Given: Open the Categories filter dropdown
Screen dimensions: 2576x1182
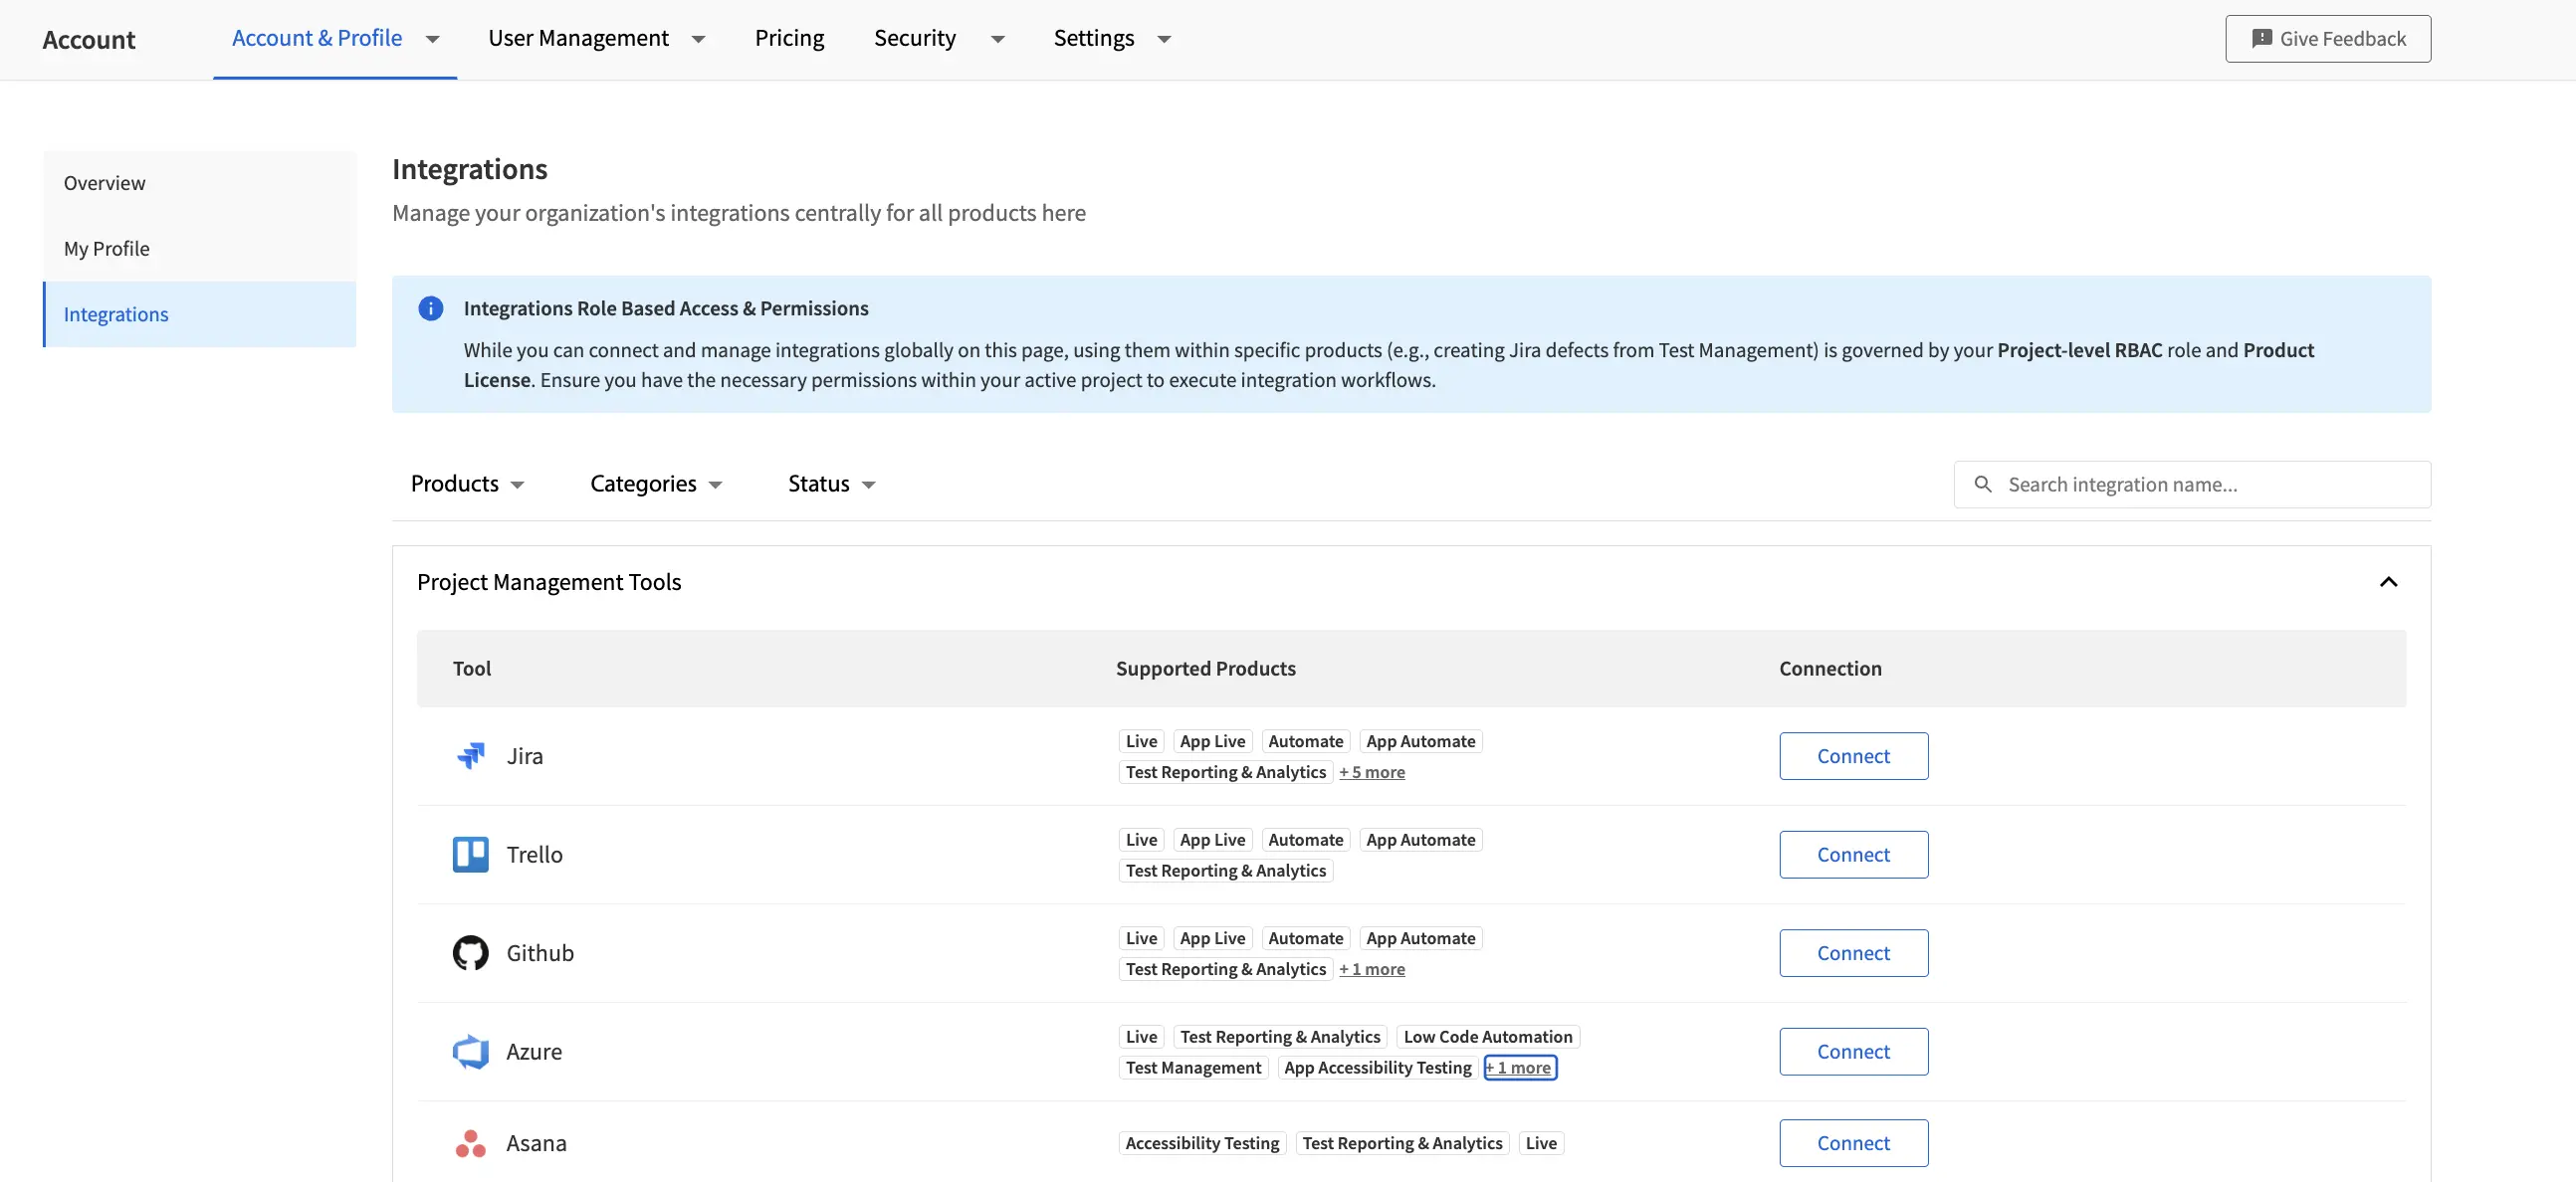Looking at the screenshot, I should click(656, 484).
